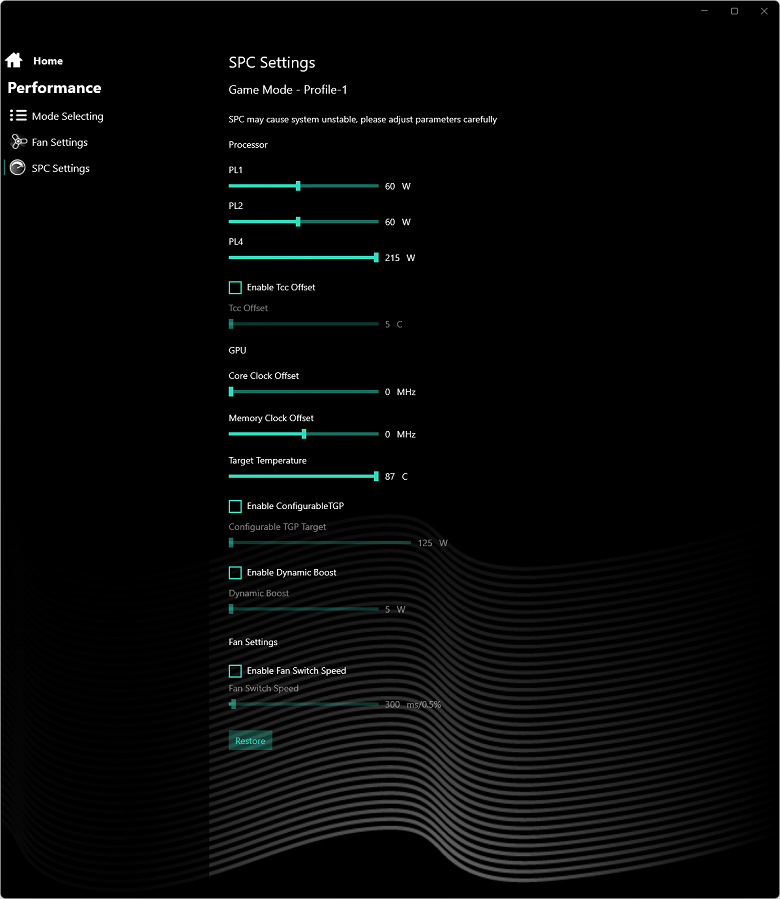Click the PL2 power slider

point(303,222)
